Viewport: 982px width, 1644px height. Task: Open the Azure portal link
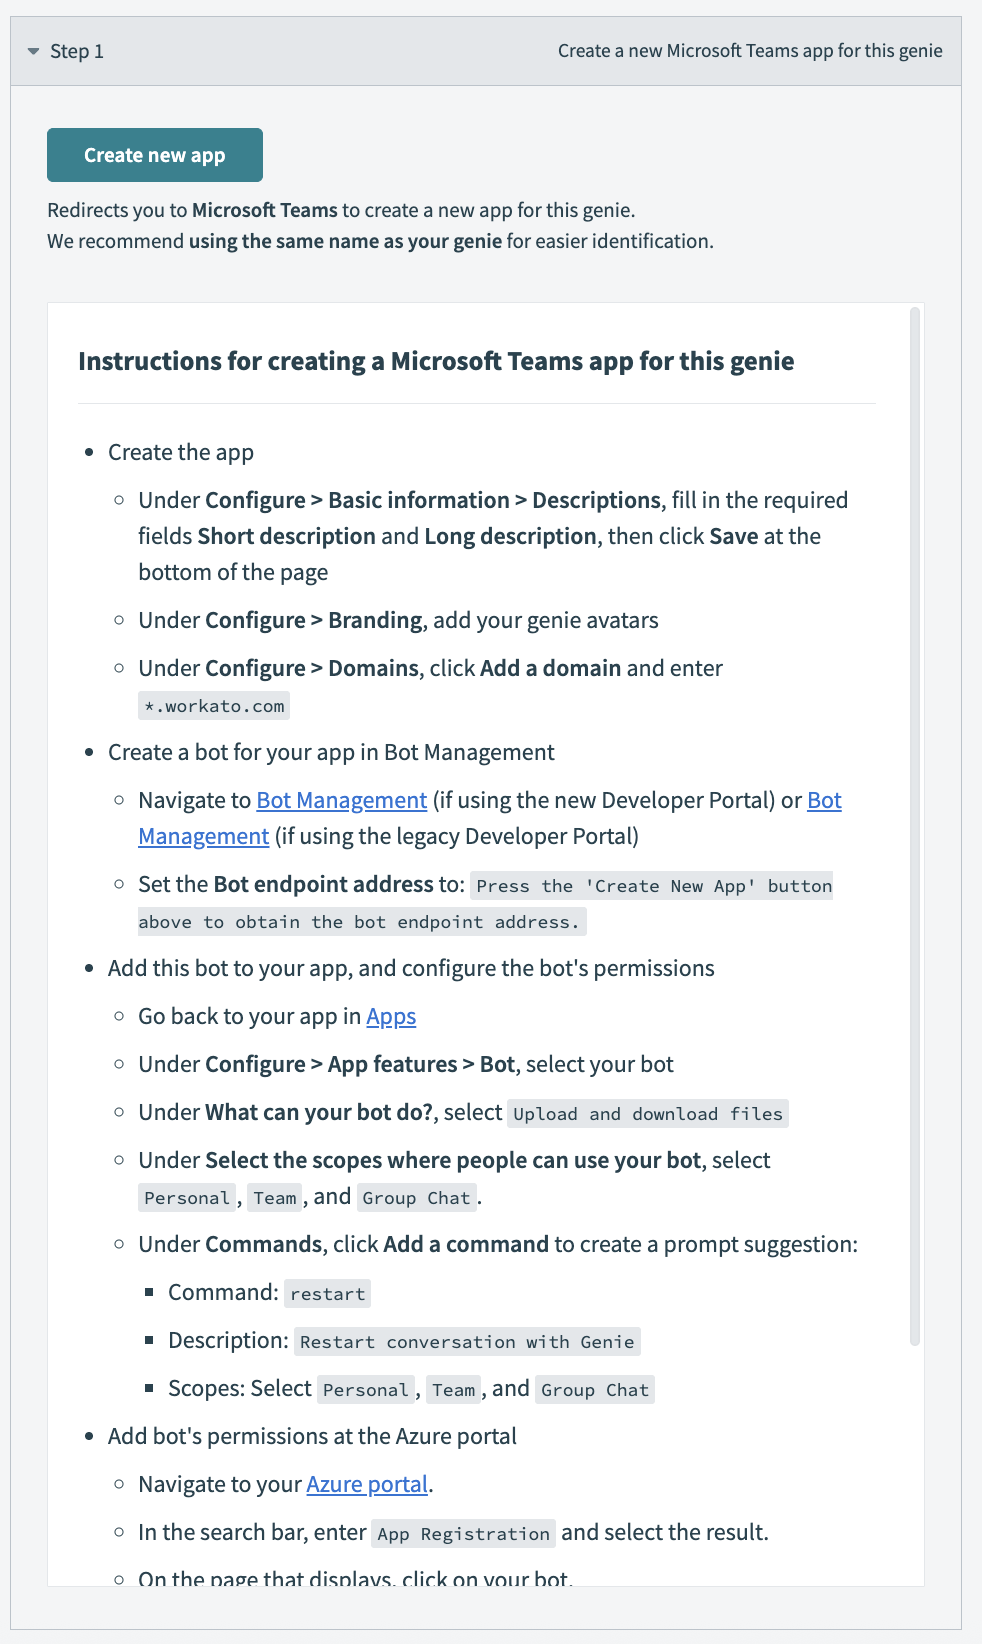[367, 1484]
